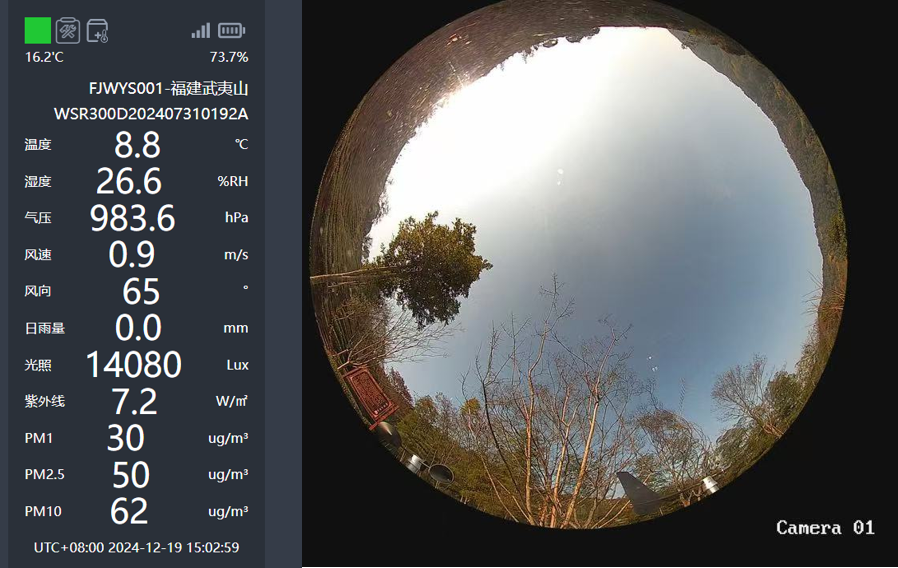Click the signal strength bars icon
Screen dimensions: 898x568
(x=200, y=30)
